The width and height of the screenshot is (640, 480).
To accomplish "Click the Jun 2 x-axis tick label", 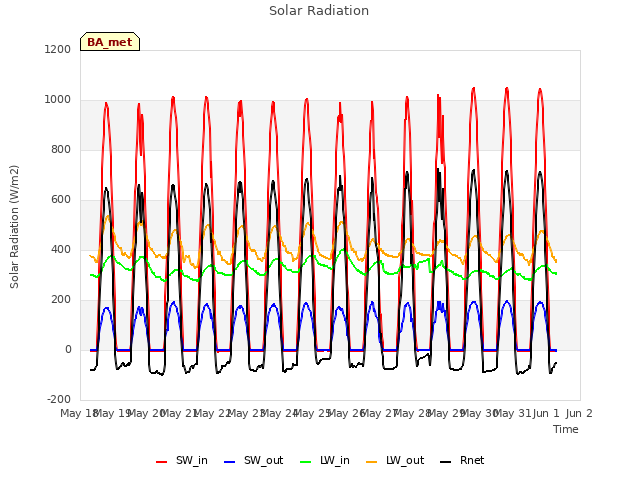I will pos(579,413).
